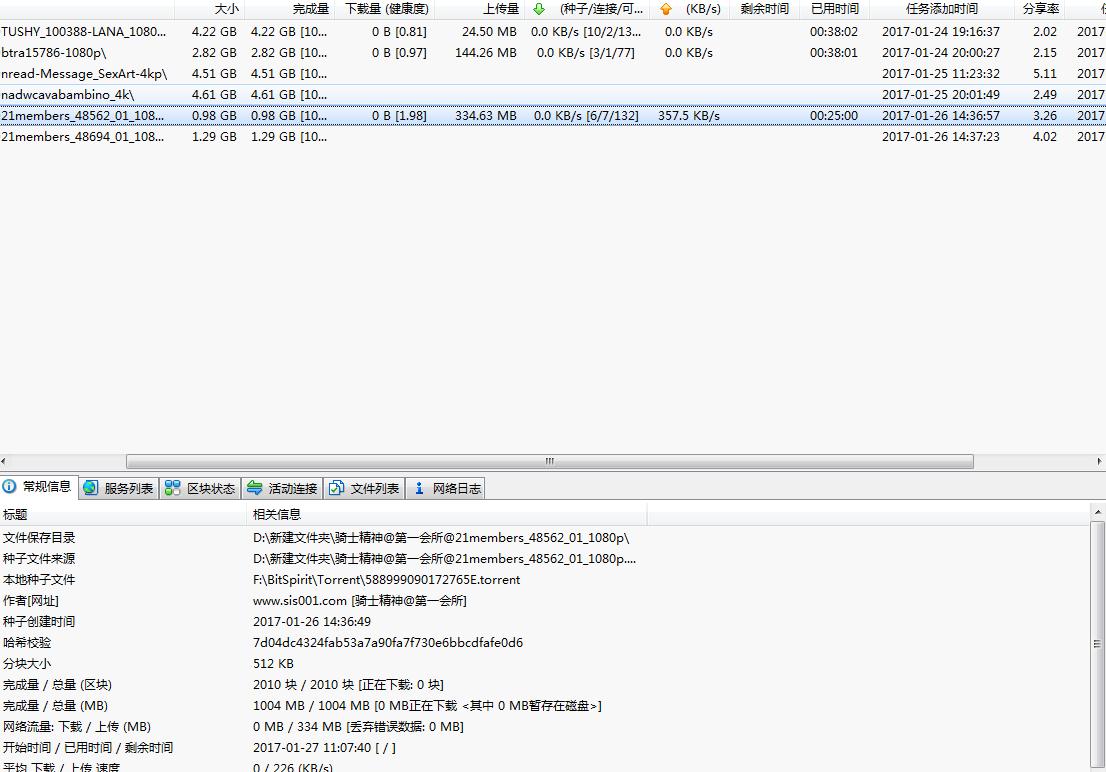
Task: Click the 标题 column header in details
Action: [15, 514]
